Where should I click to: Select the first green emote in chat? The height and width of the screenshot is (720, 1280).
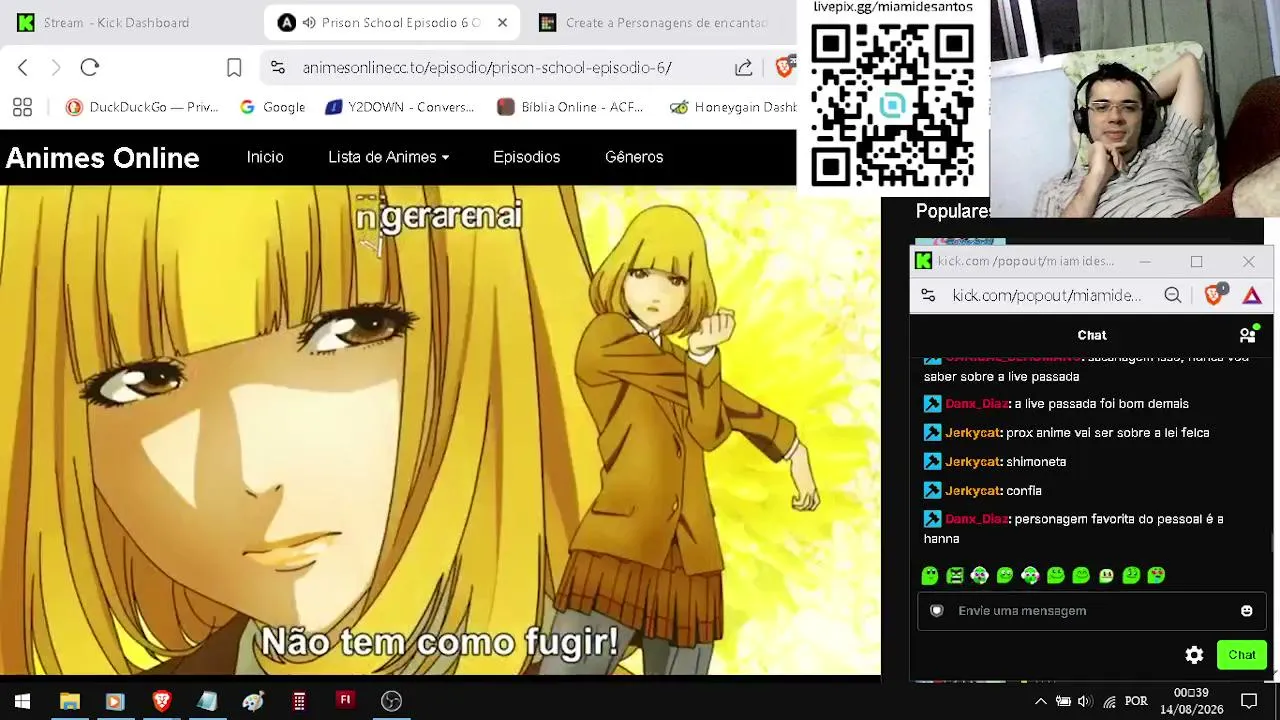[x=930, y=575]
